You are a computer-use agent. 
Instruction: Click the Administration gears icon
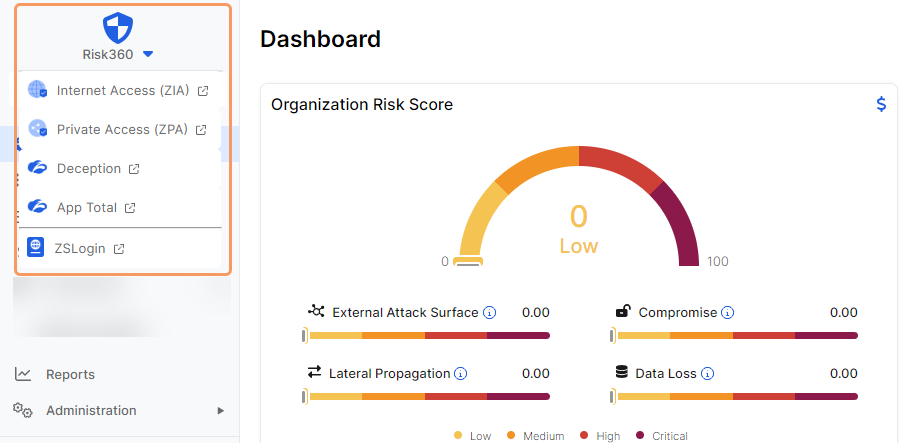[23, 410]
